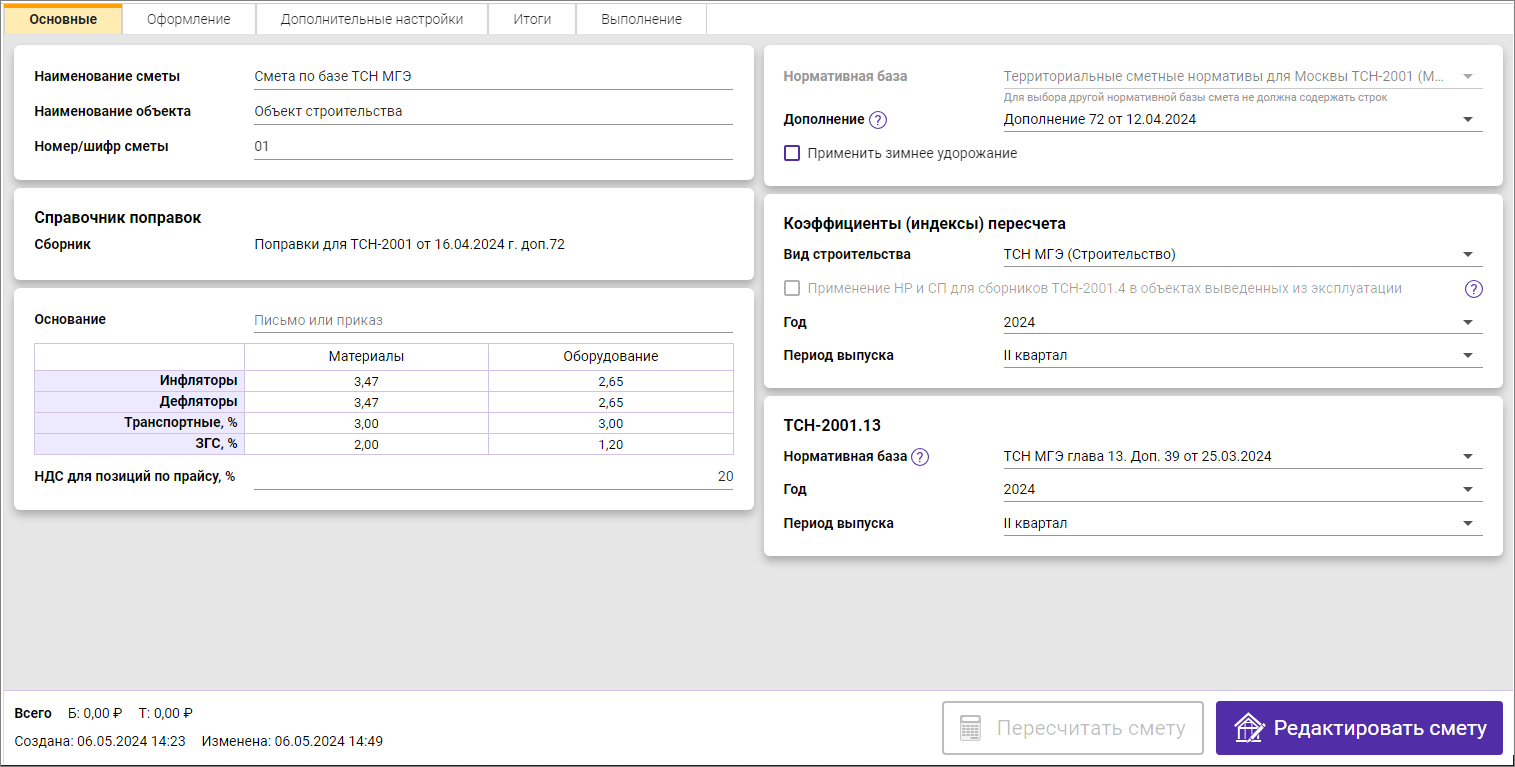Click the Изменена: 06.05.2024 14:49 text

click(x=292, y=742)
